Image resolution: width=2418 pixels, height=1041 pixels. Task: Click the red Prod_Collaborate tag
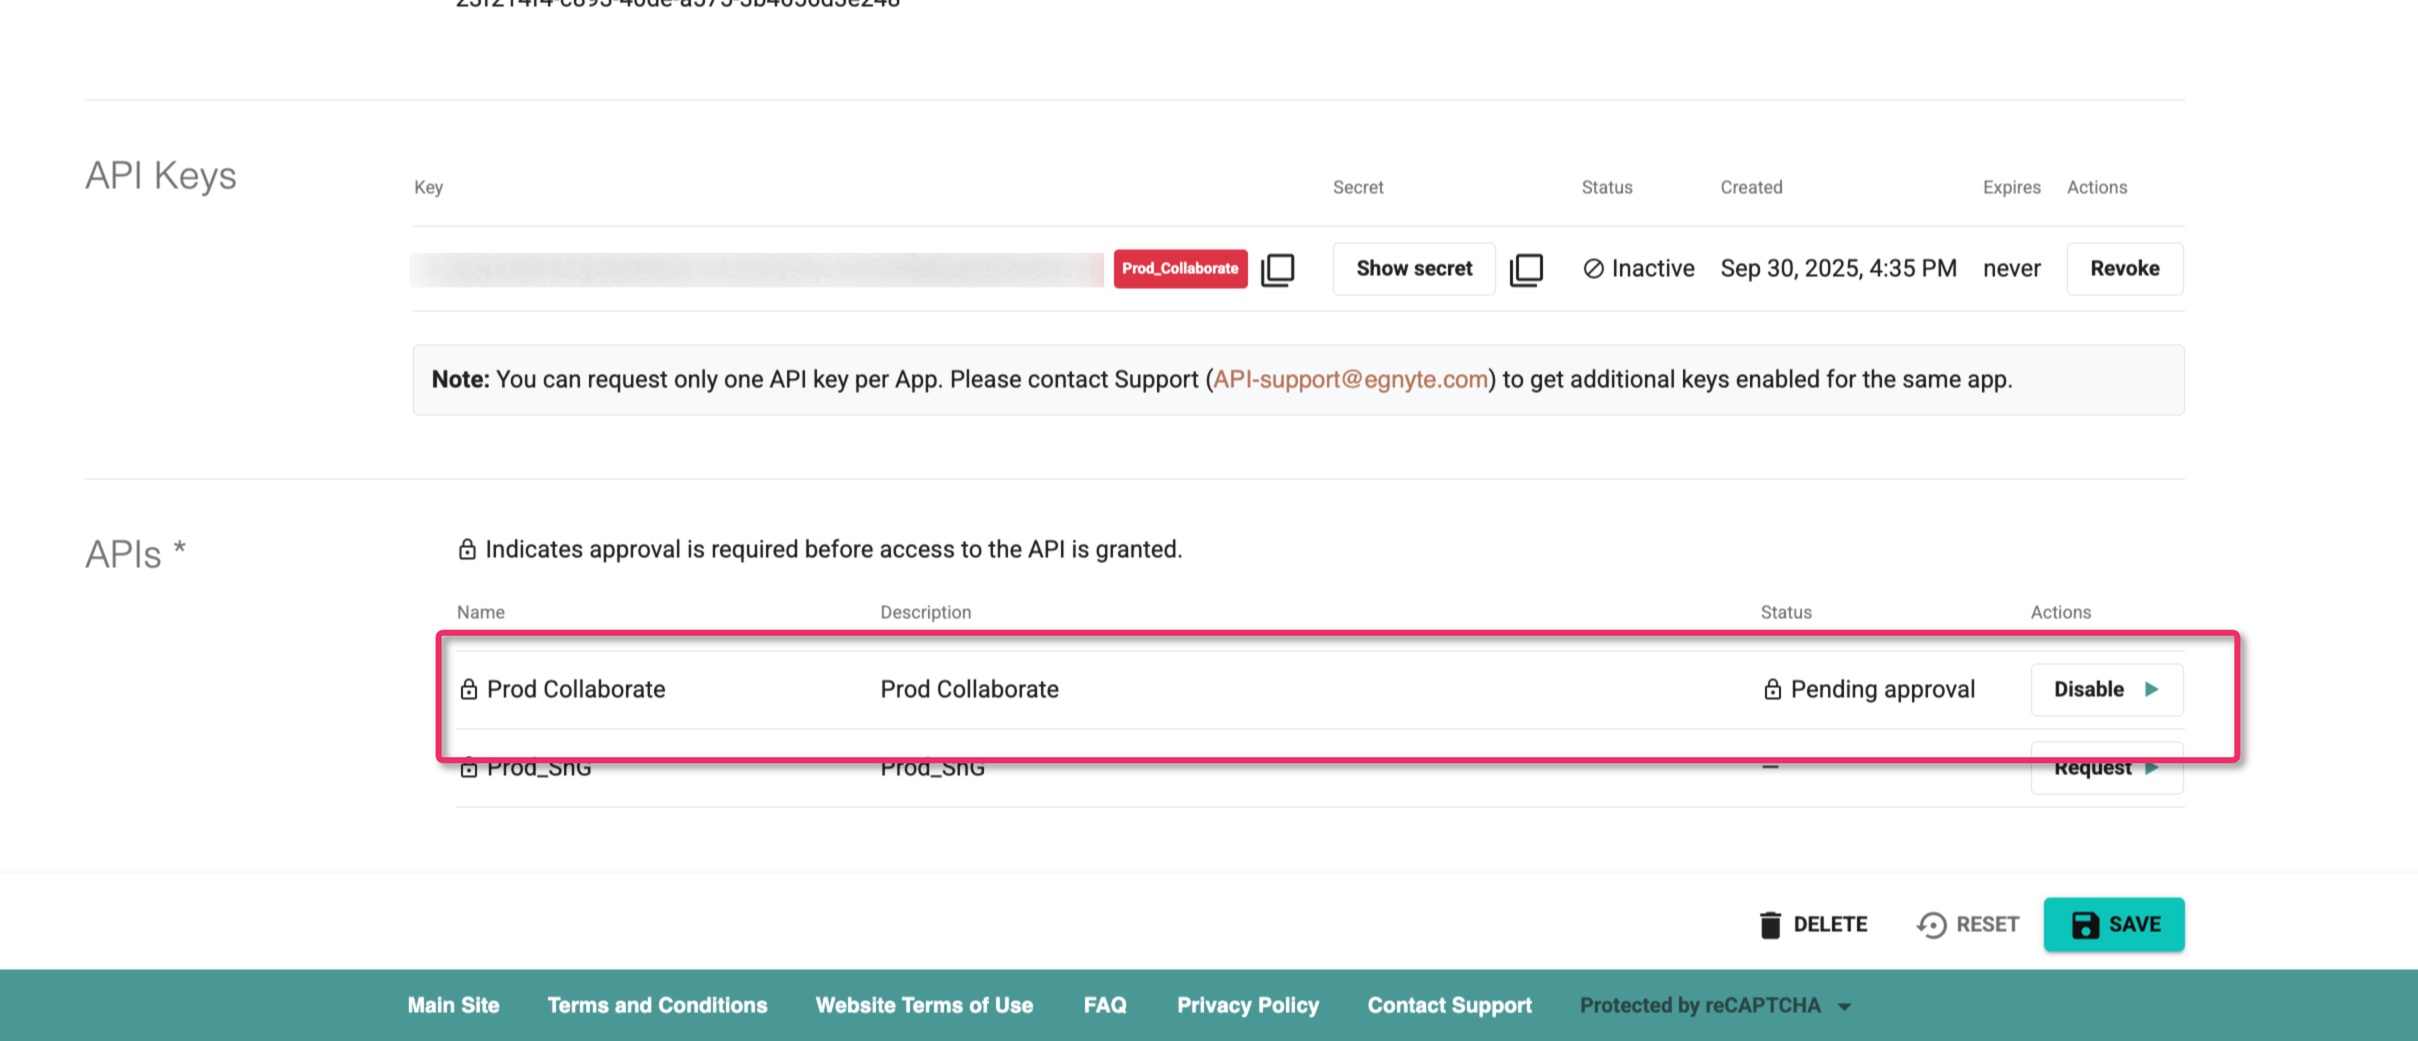[1180, 269]
